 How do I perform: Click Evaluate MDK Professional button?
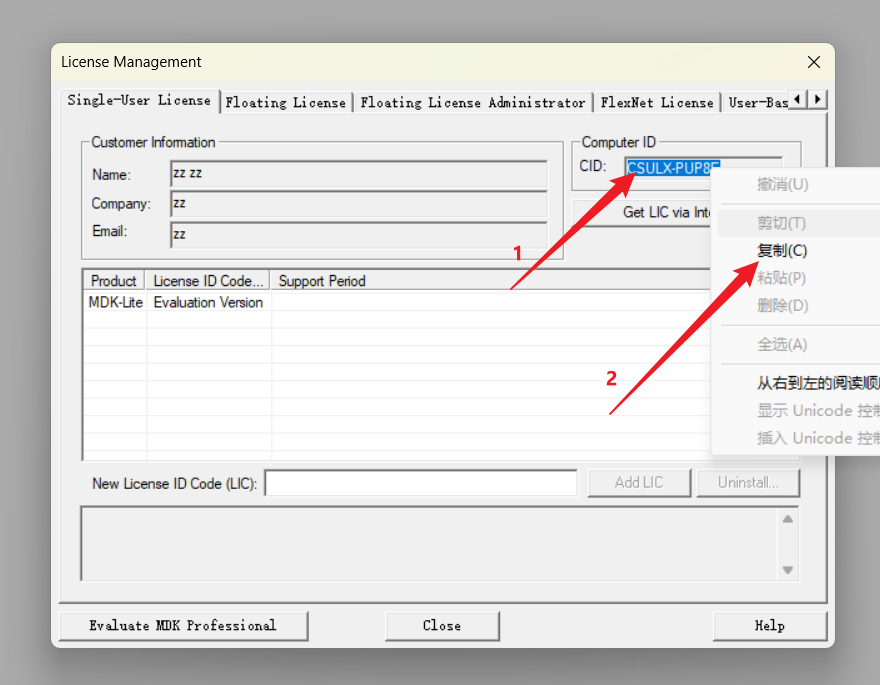click(x=183, y=626)
